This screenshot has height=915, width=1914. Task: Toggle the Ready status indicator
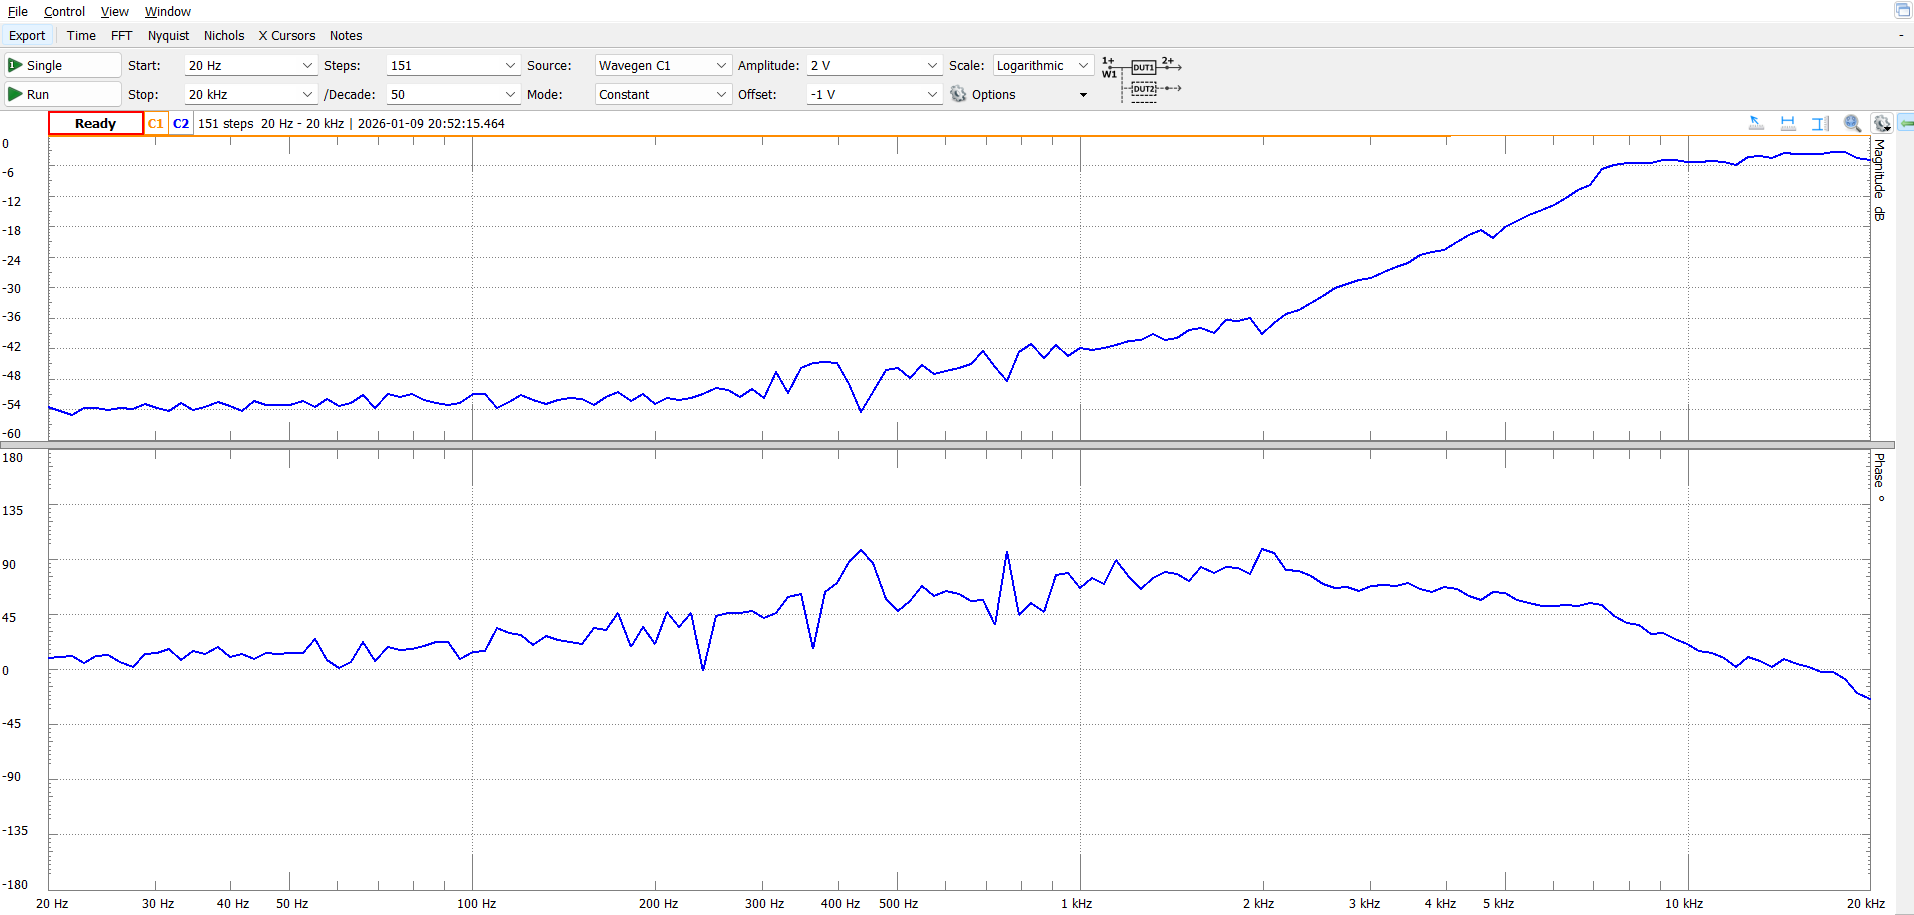click(x=96, y=124)
